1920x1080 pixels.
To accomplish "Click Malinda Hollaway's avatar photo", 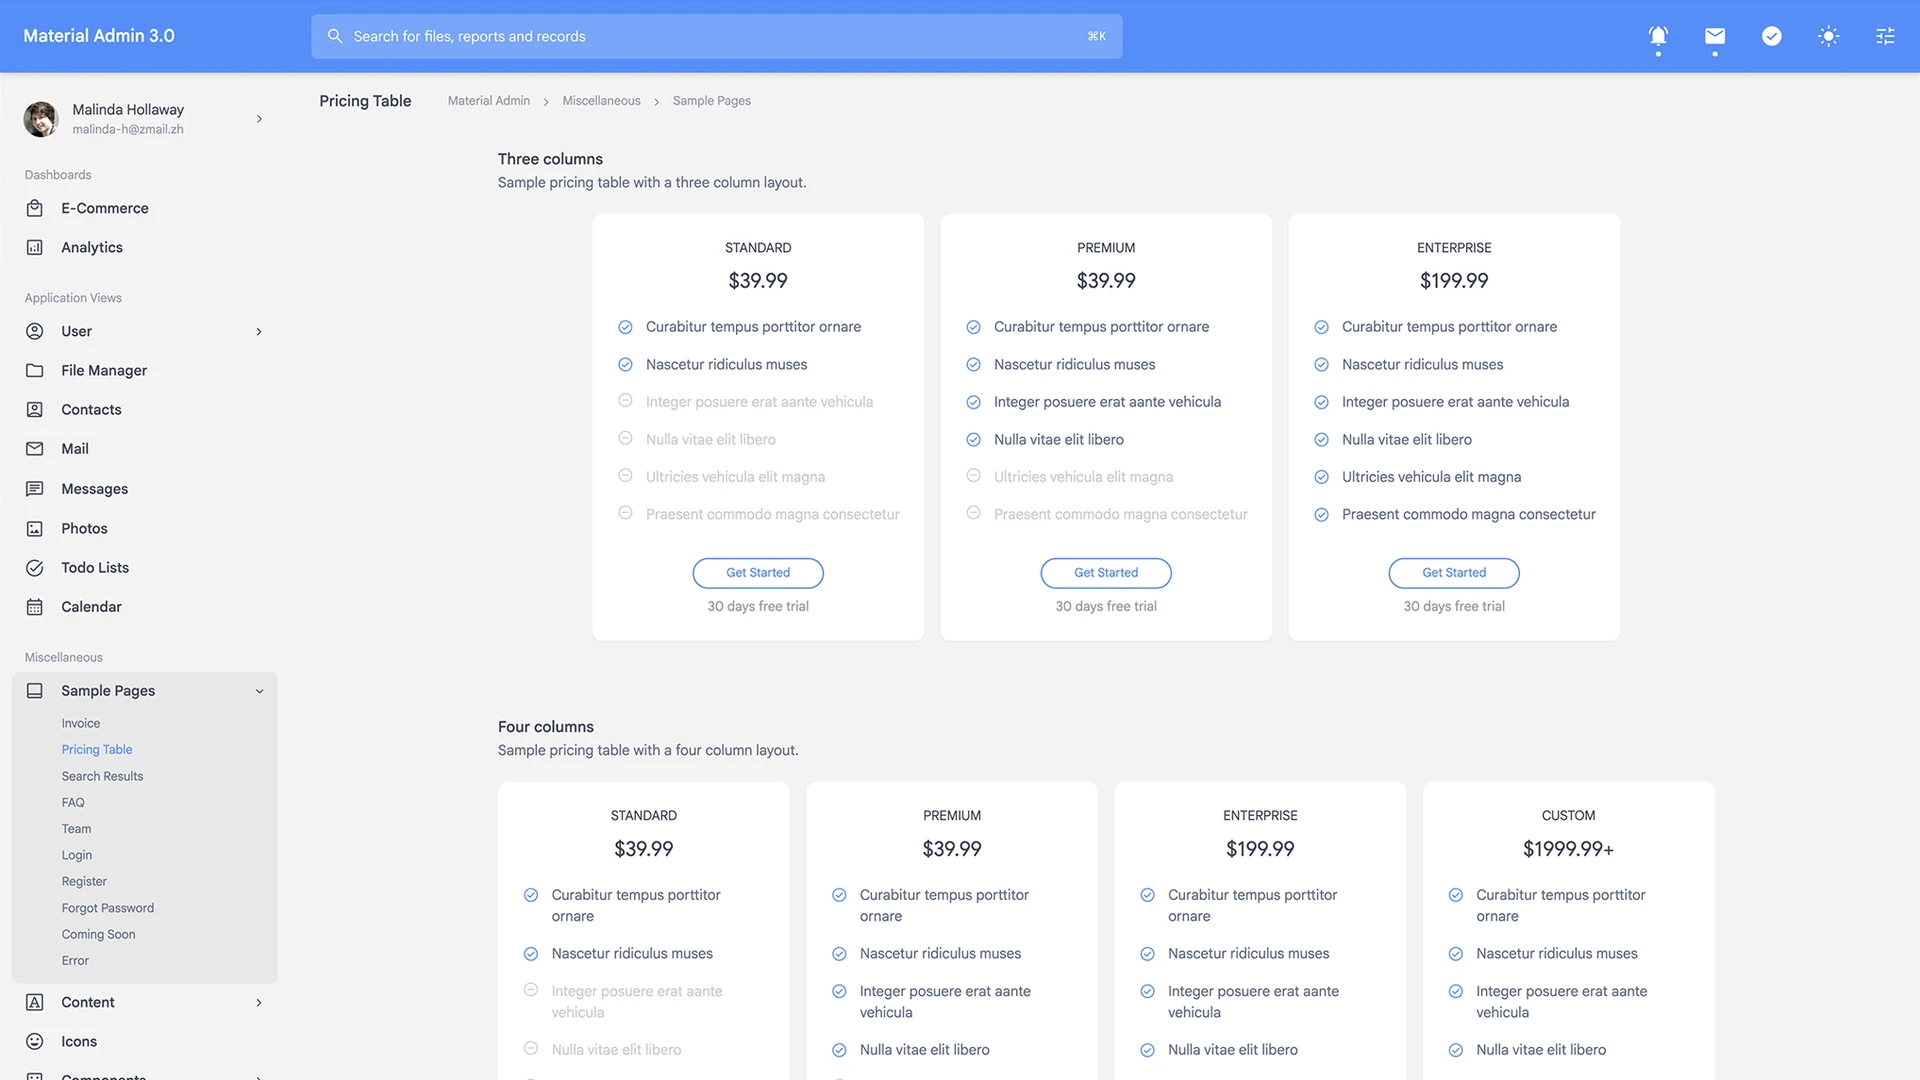I will (x=41, y=119).
